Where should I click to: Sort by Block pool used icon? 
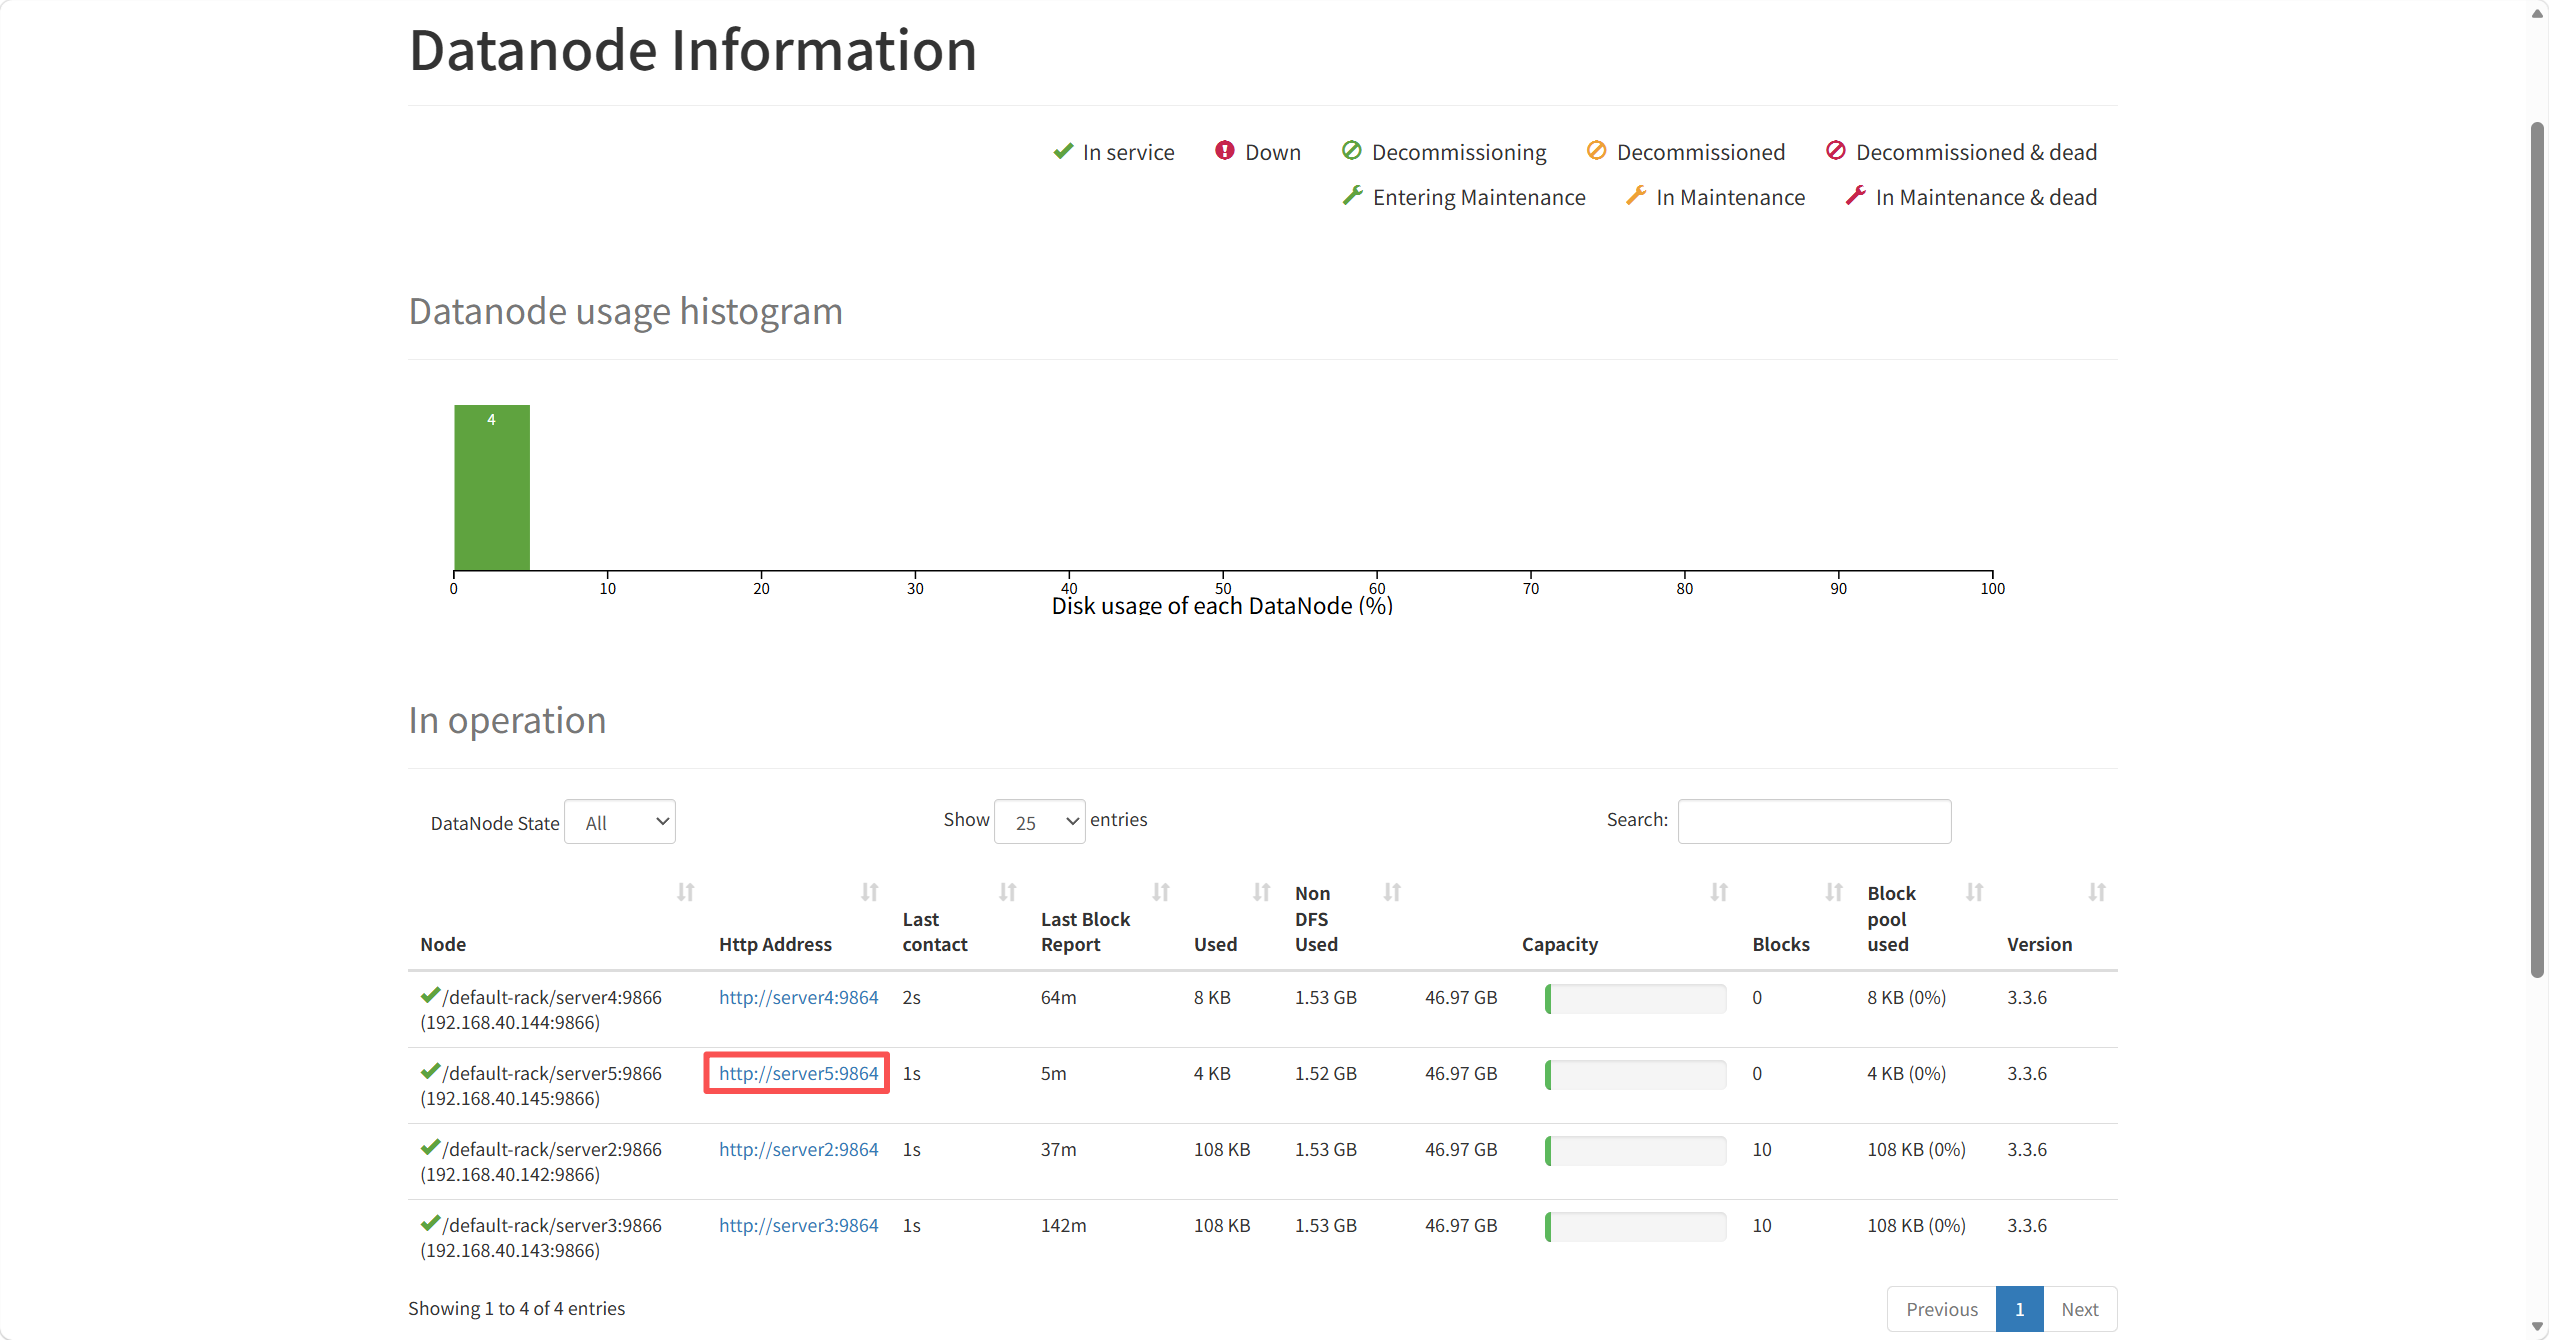tap(1974, 892)
